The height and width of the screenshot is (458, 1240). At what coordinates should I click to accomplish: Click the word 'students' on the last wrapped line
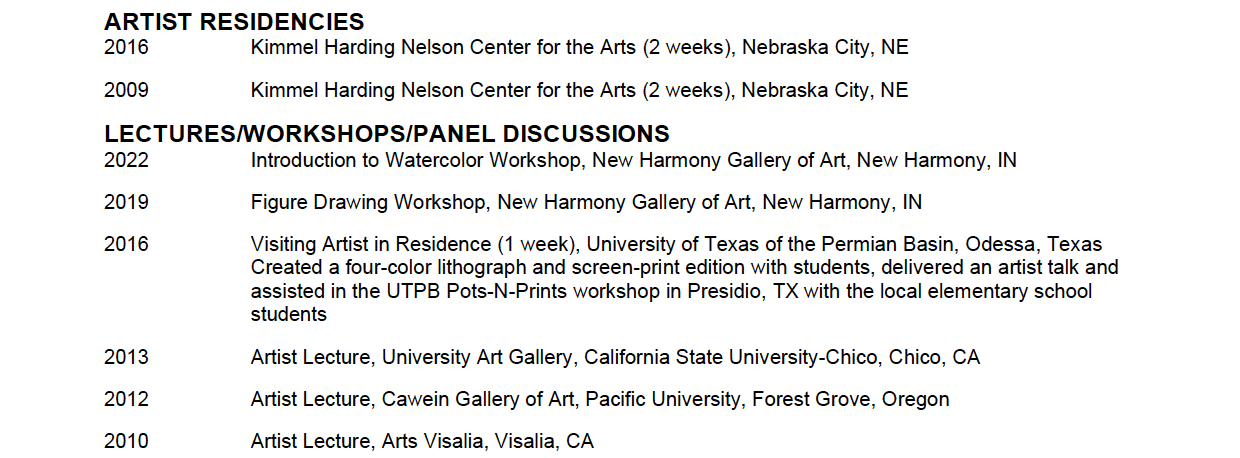pos(289,314)
